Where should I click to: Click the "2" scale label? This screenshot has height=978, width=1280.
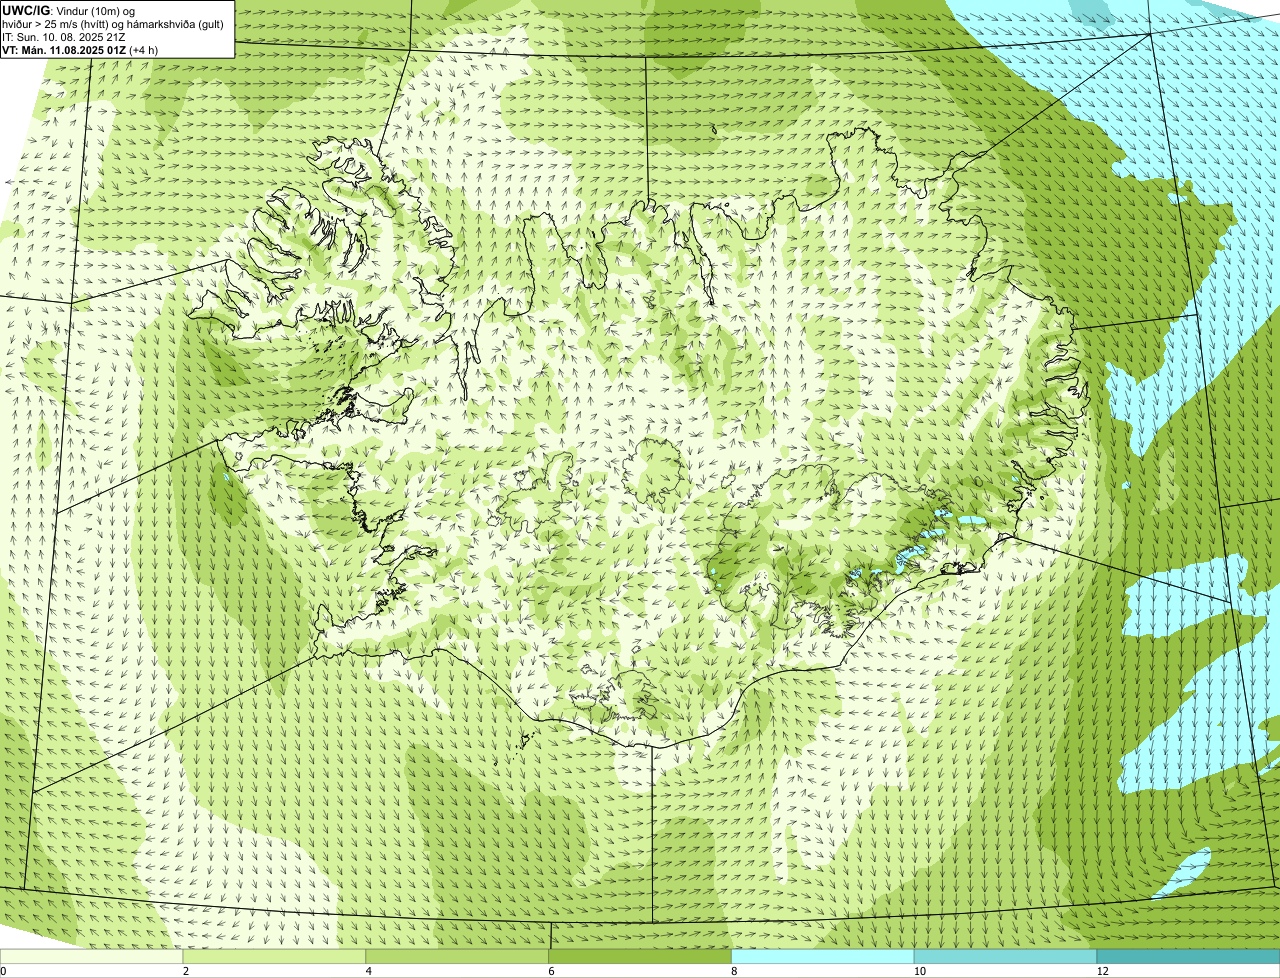pyautogui.click(x=186, y=971)
